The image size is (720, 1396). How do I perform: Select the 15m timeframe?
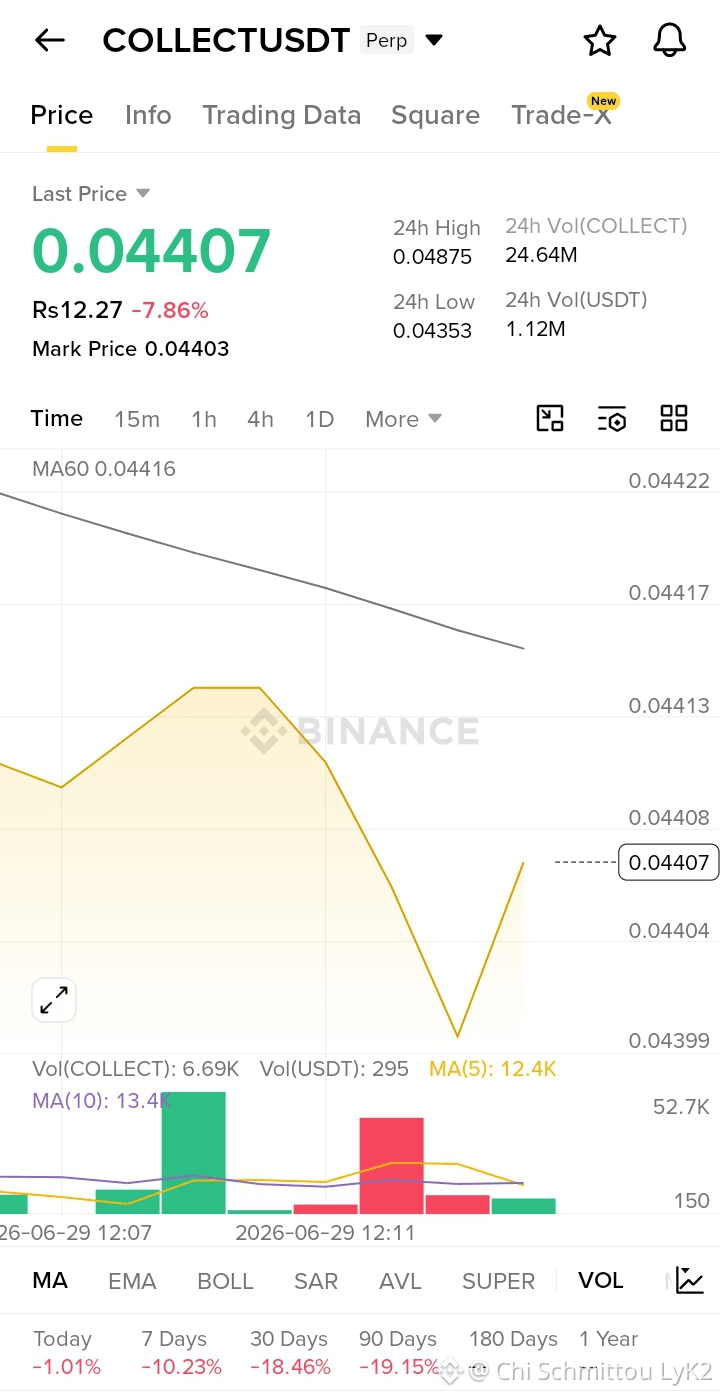point(137,419)
